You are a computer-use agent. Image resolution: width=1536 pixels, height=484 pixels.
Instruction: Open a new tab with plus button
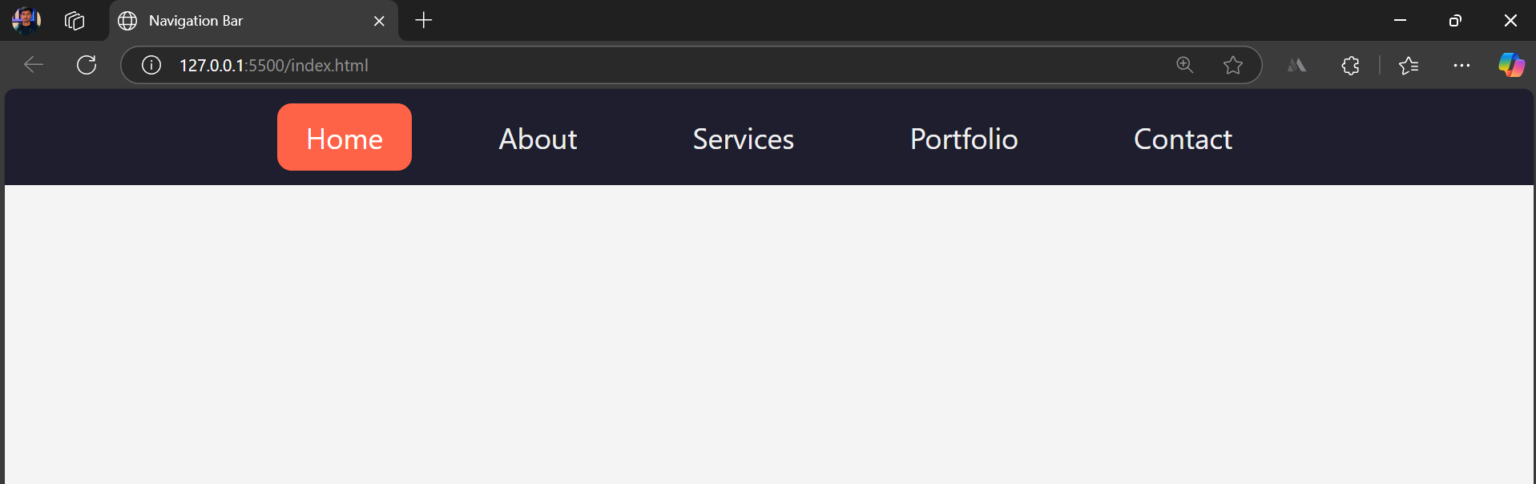424,20
